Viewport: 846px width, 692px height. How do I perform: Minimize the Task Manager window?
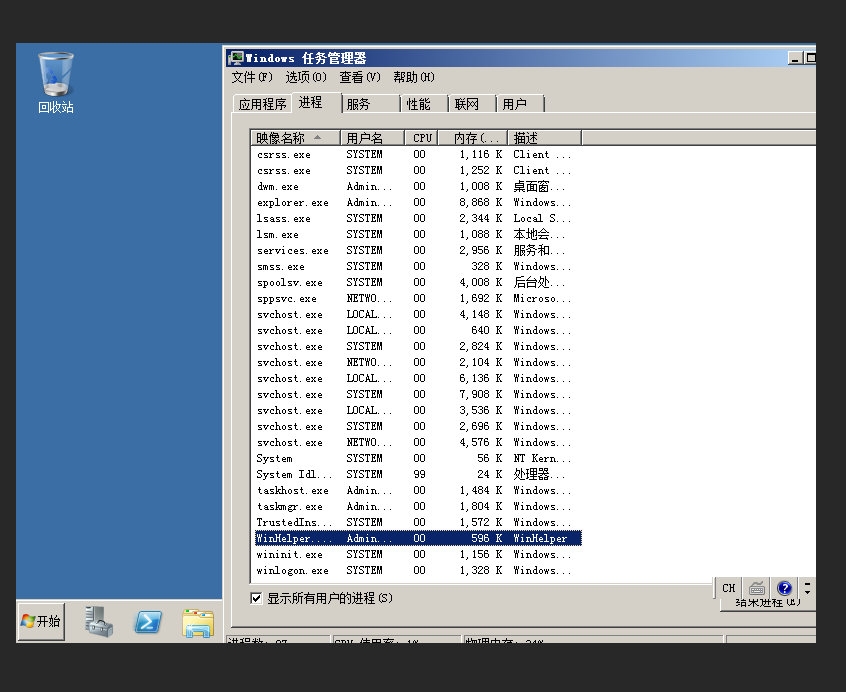pos(795,58)
